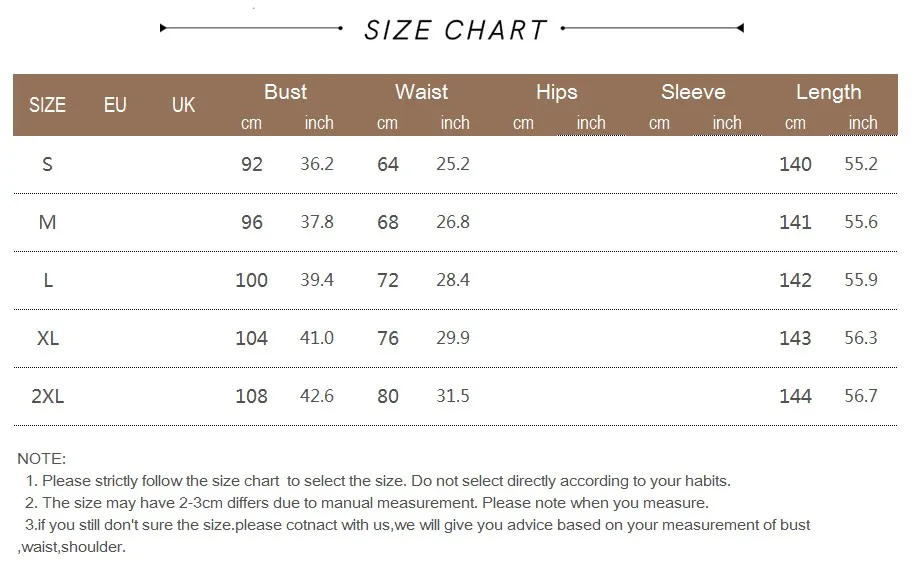This screenshot has width=921, height=572.
Task: Click the Hips column header
Action: [556, 92]
